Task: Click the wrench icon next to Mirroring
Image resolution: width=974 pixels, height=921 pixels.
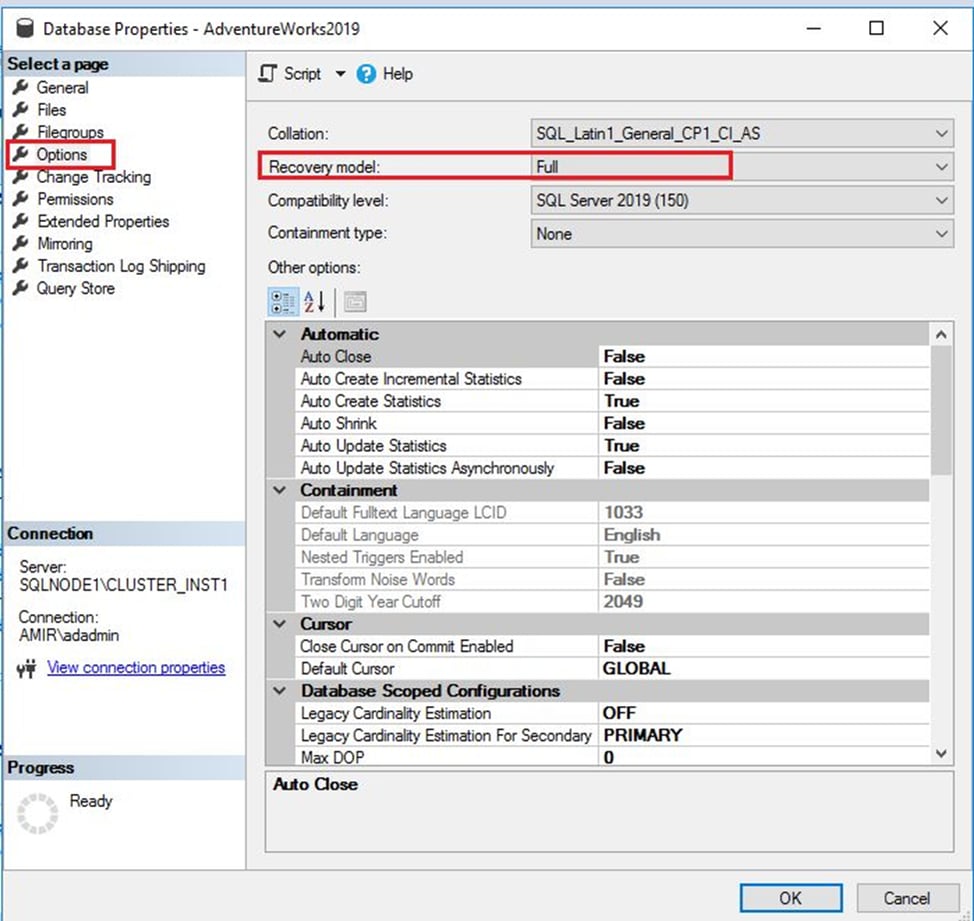Action: (x=22, y=243)
